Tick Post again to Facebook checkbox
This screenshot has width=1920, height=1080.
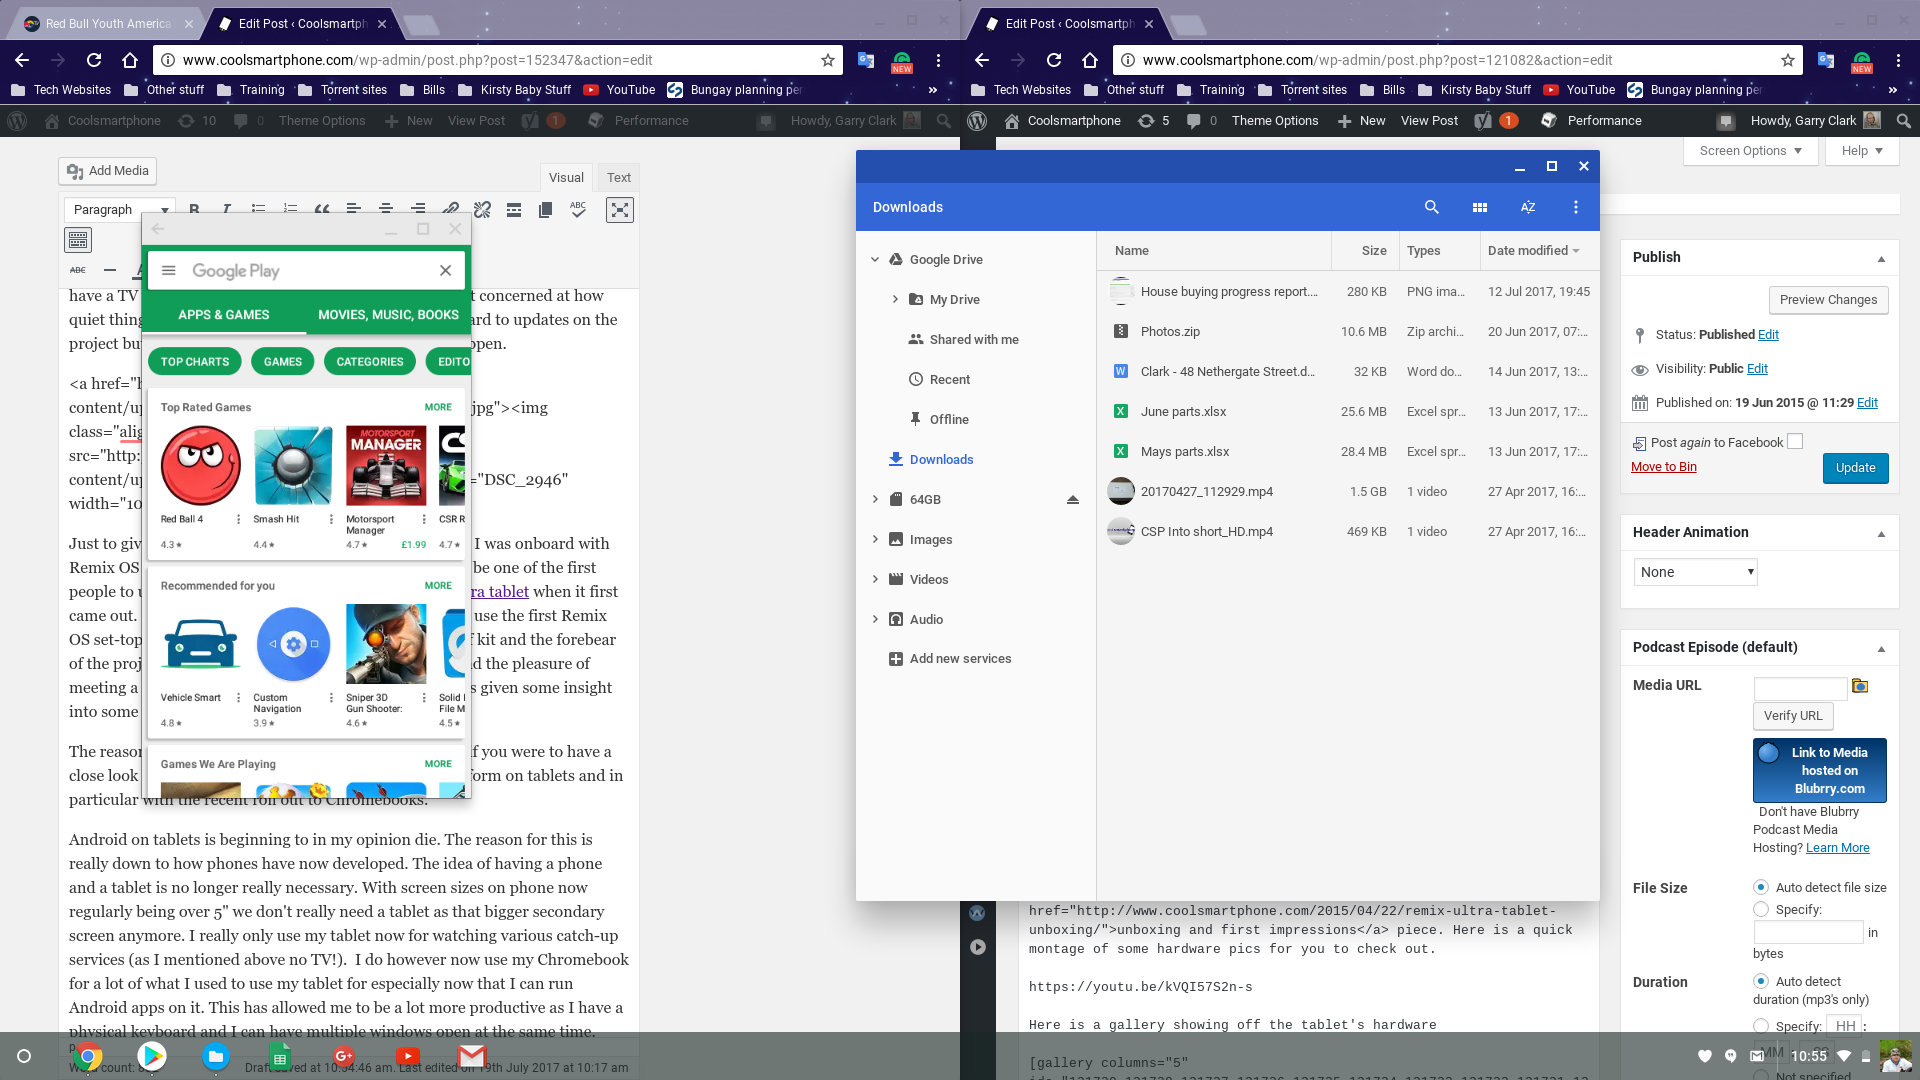pyautogui.click(x=1795, y=441)
